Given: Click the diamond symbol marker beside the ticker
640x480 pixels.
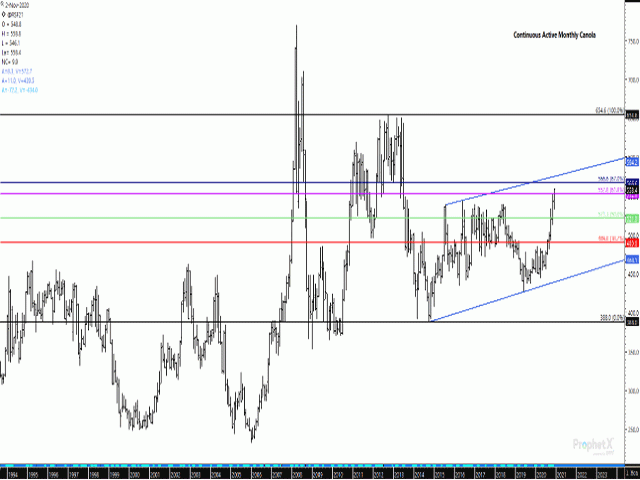Looking at the screenshot, I should pos(4,15).
